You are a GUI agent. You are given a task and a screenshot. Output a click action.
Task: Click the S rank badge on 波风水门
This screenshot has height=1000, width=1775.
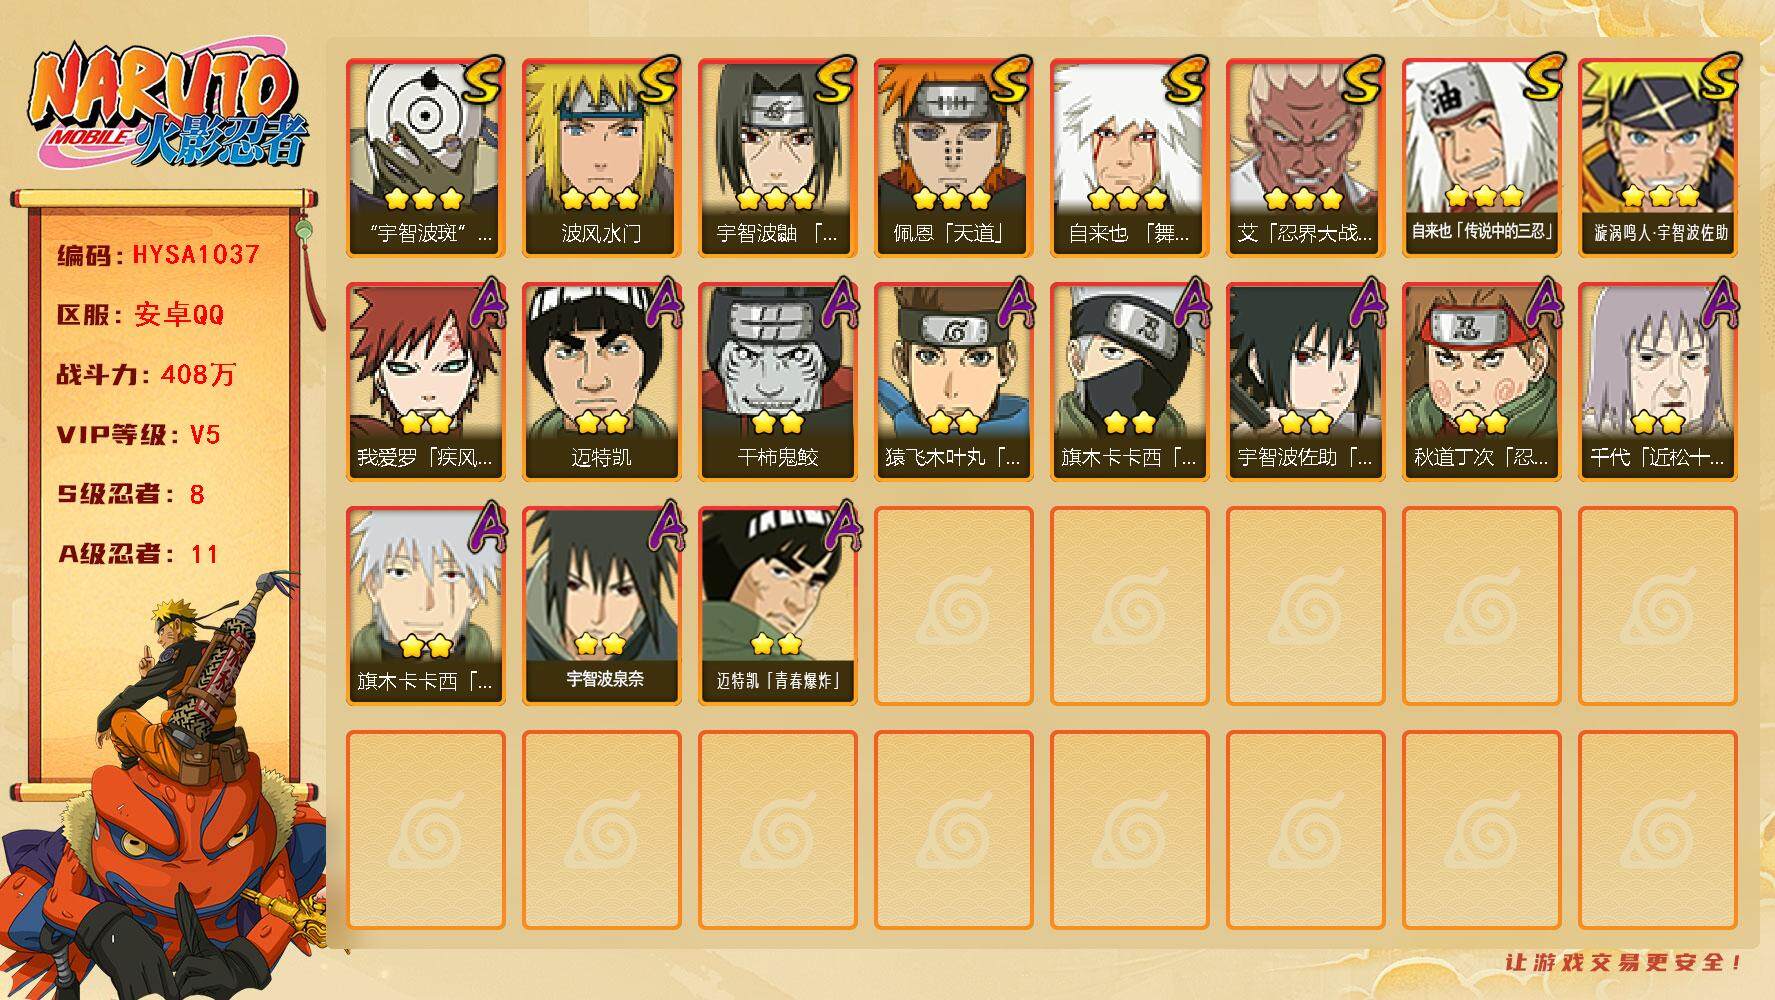658,80
